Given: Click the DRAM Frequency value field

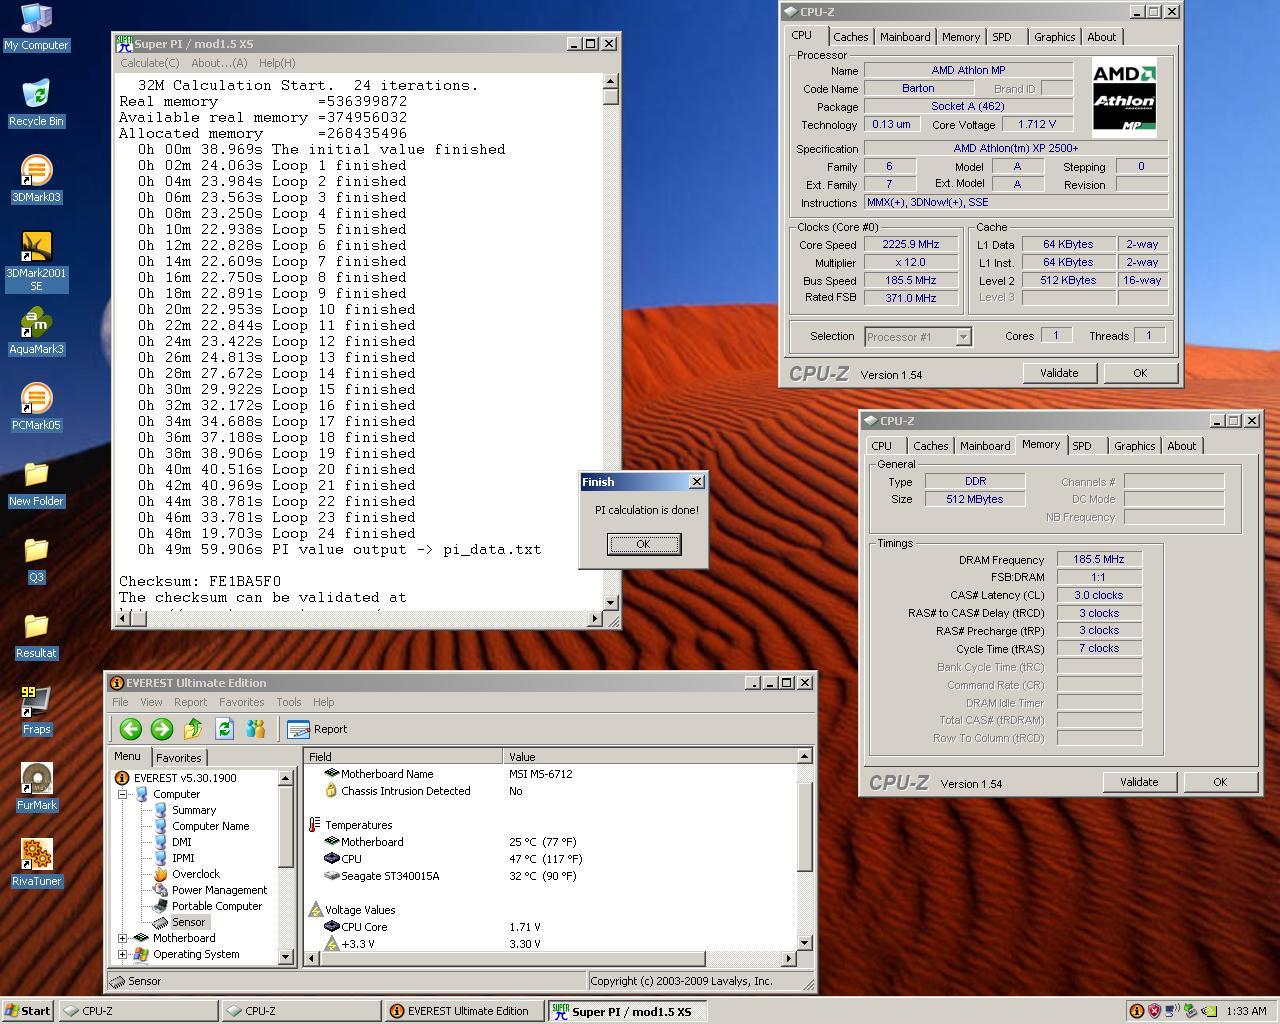Looking at the screenshot, I should coord(1098,560).
